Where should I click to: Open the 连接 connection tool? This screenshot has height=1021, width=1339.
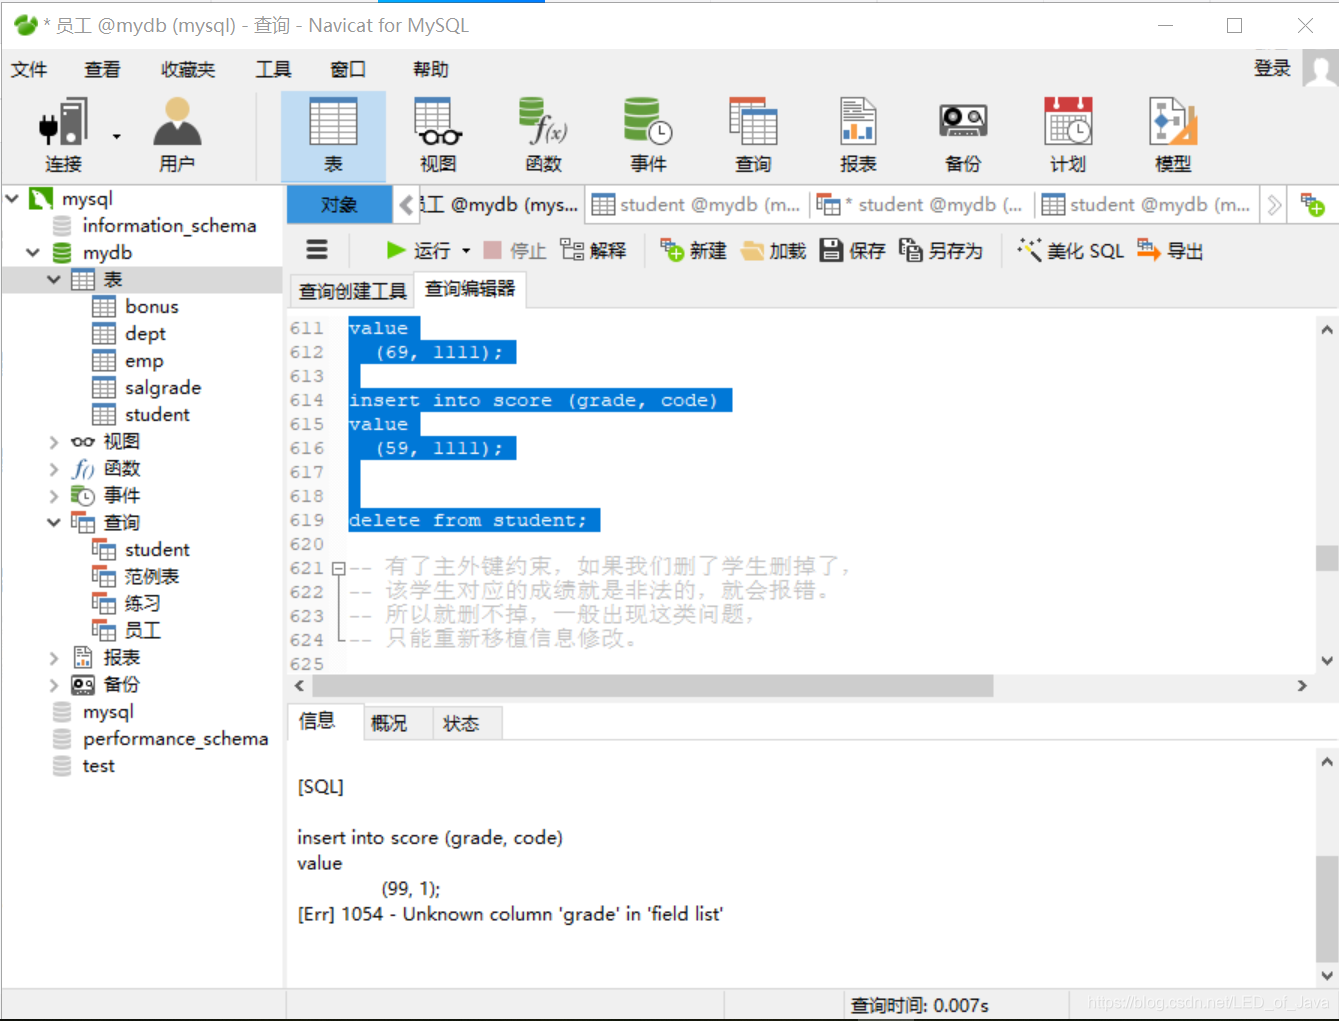63,135
